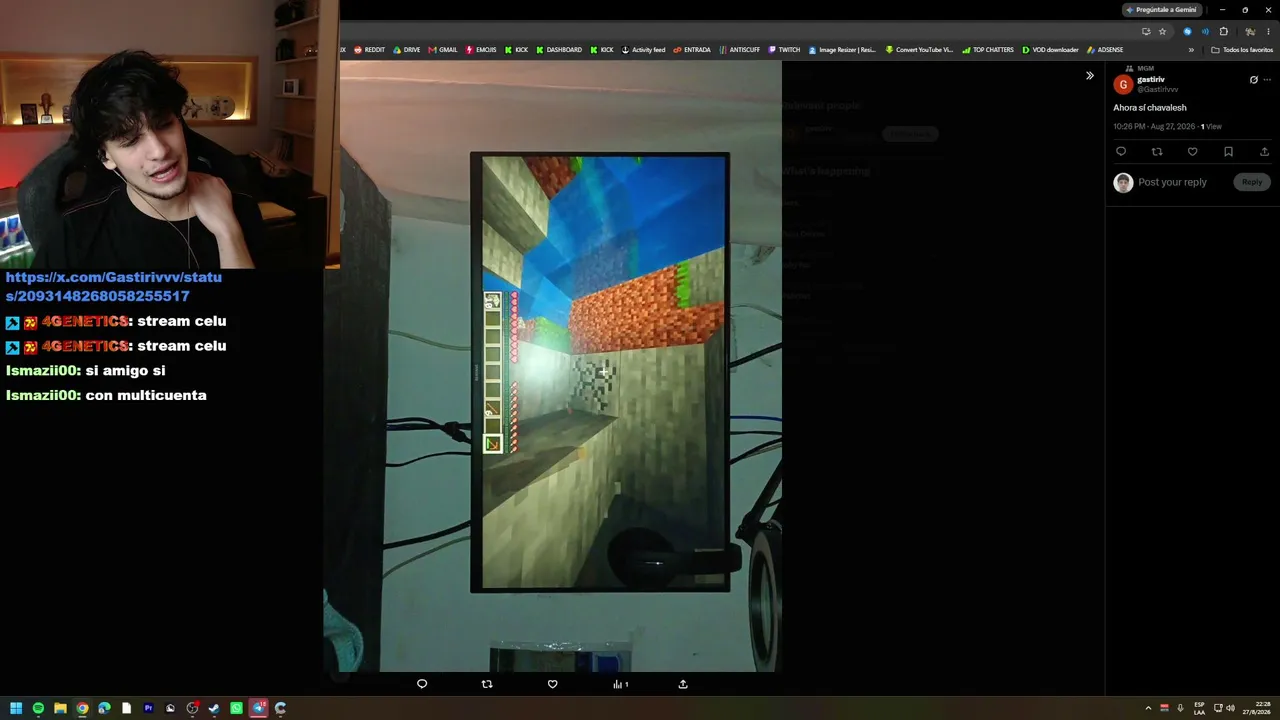Open the Chrome extensions puzzle icon
The height and width of the screenshot is (720, 1280).
click(1223, 31)
